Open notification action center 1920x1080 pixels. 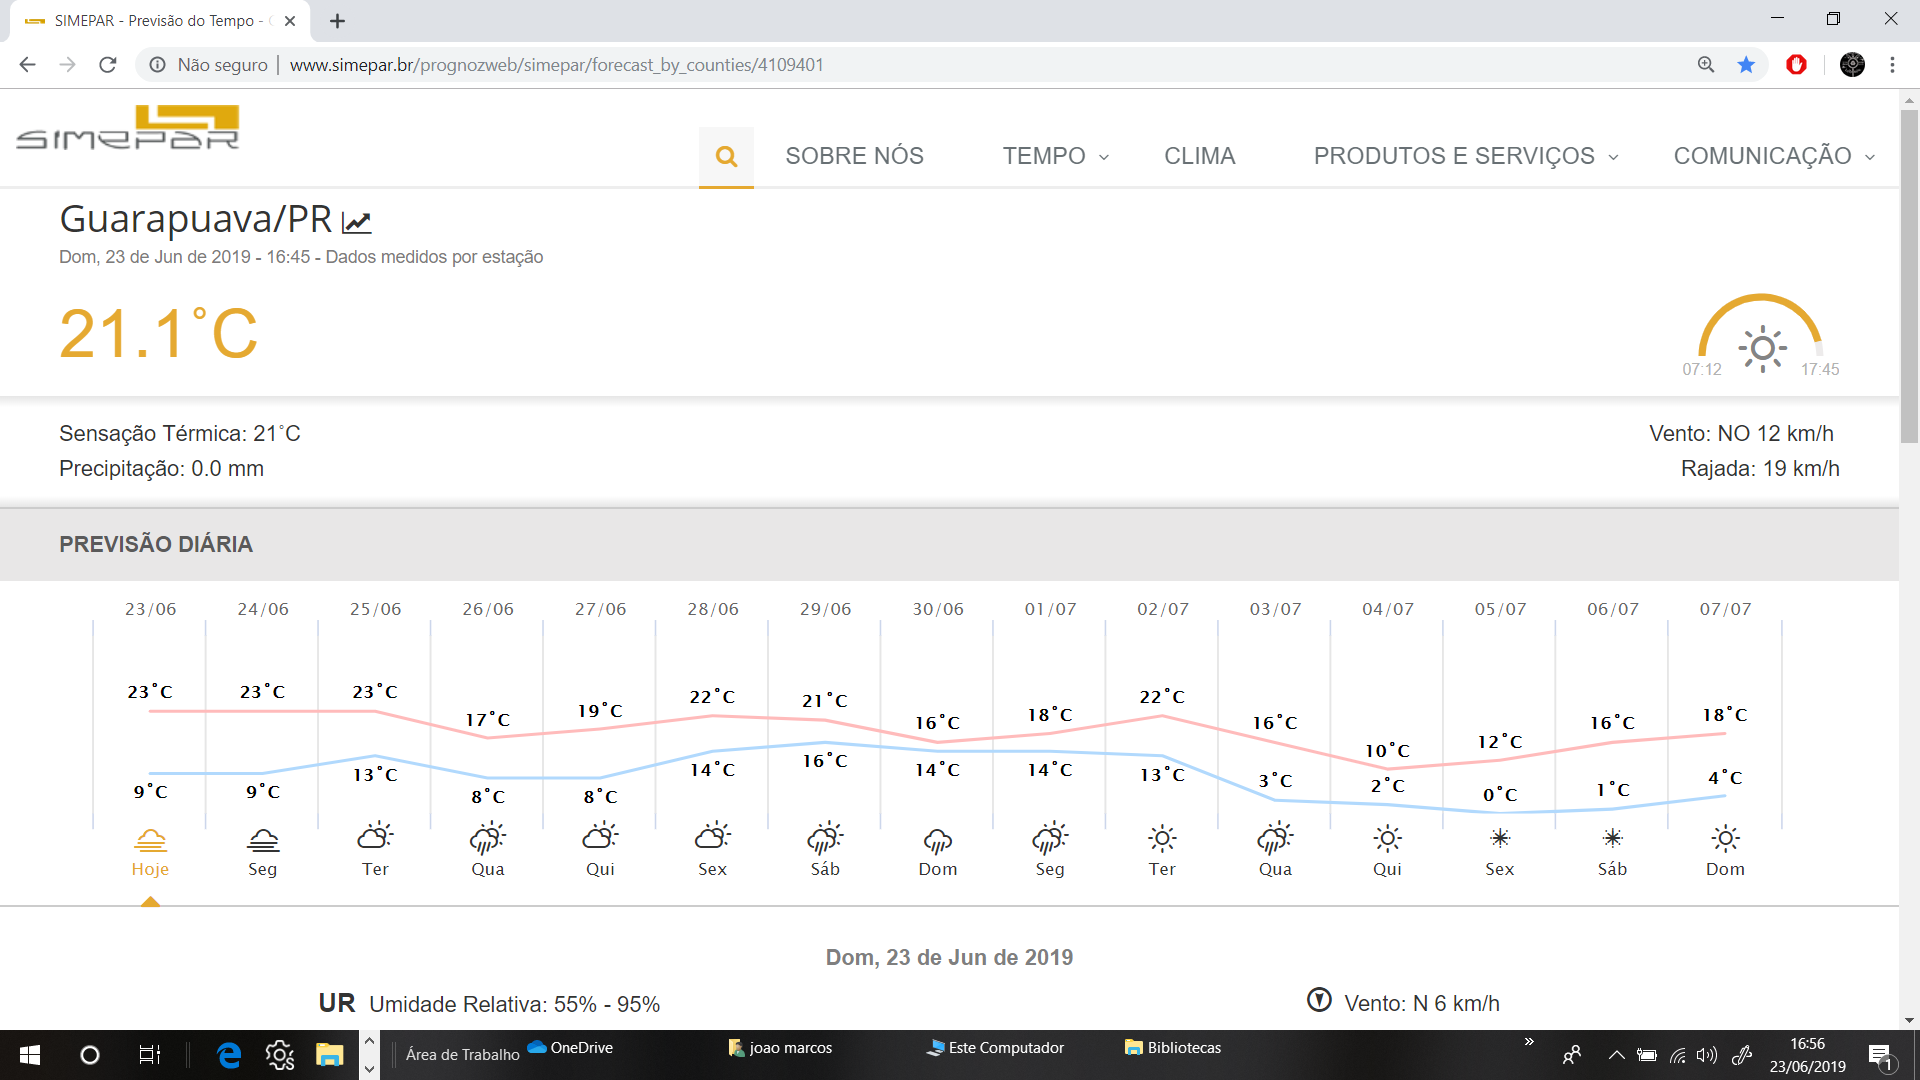(1881, 1056)
